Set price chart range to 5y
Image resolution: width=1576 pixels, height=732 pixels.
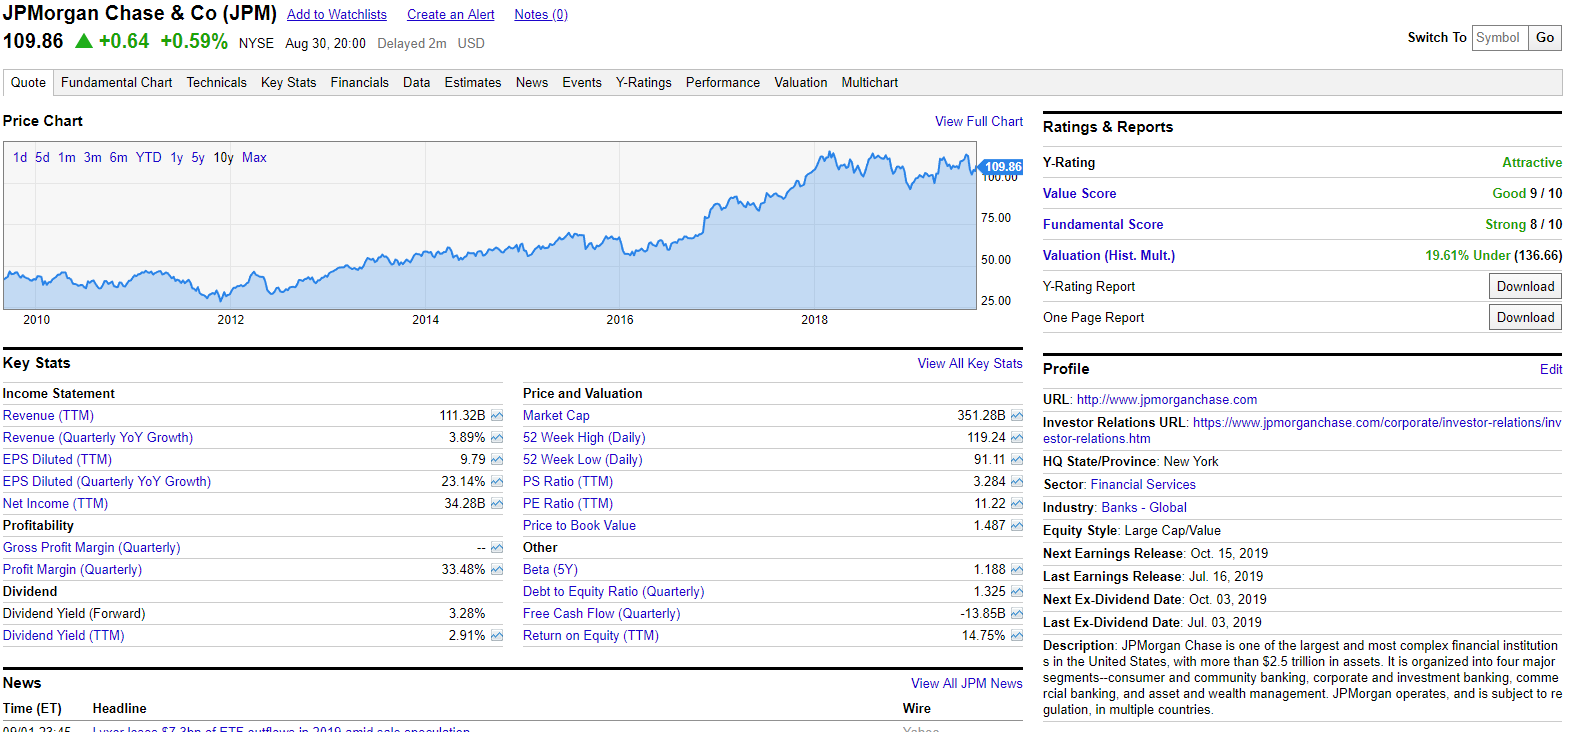point(198,158)
